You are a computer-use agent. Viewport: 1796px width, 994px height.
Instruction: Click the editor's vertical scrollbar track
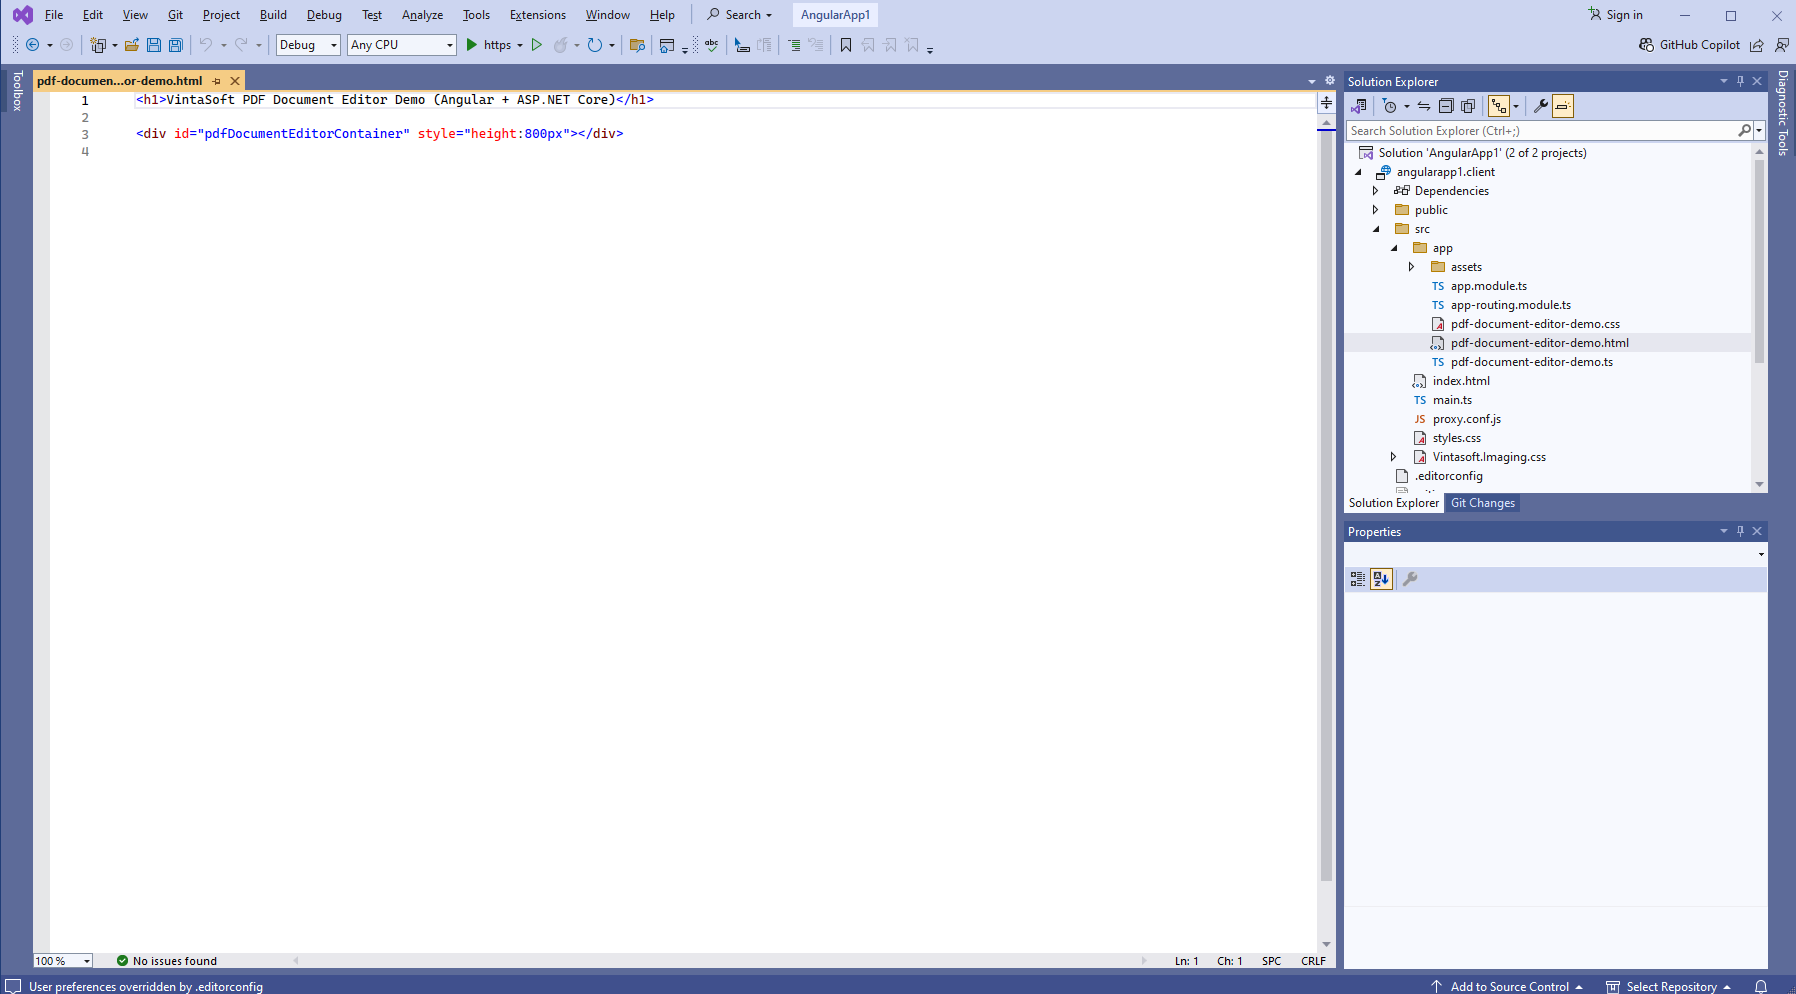tap(1326, 500)
